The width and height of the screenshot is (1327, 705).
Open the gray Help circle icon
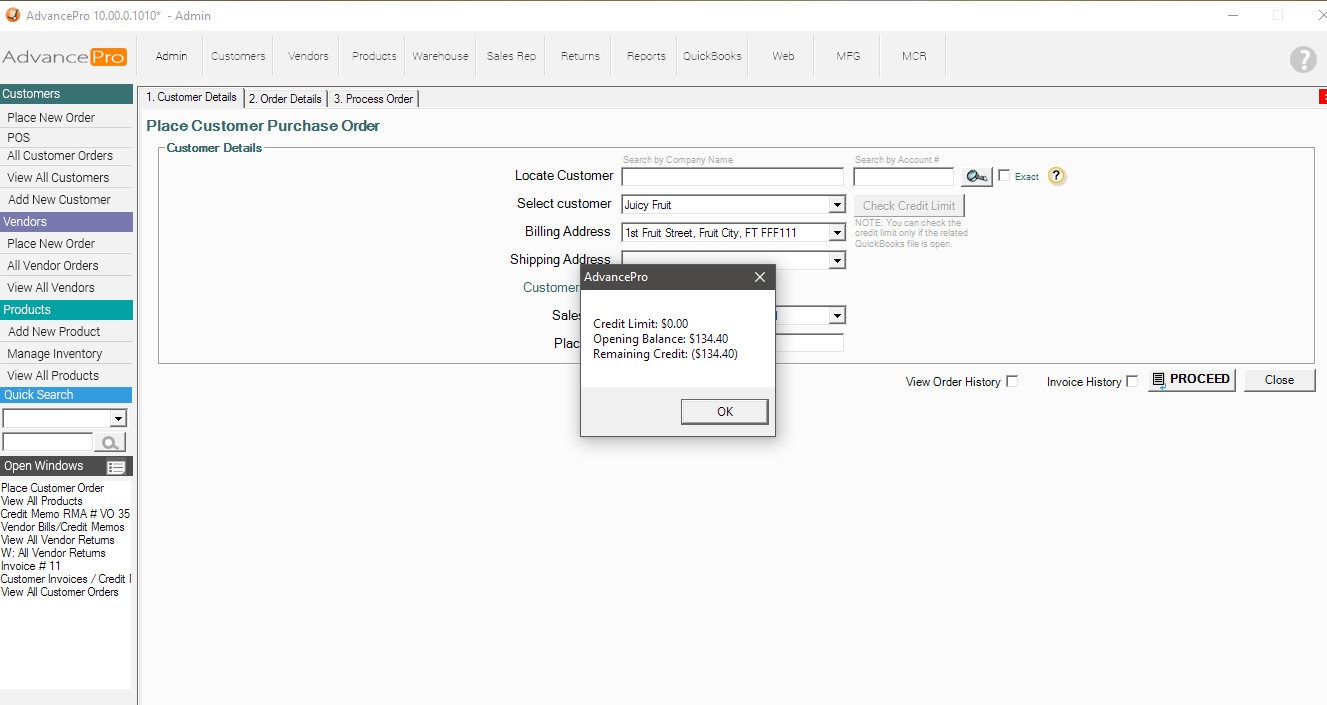coord(1302,59)
